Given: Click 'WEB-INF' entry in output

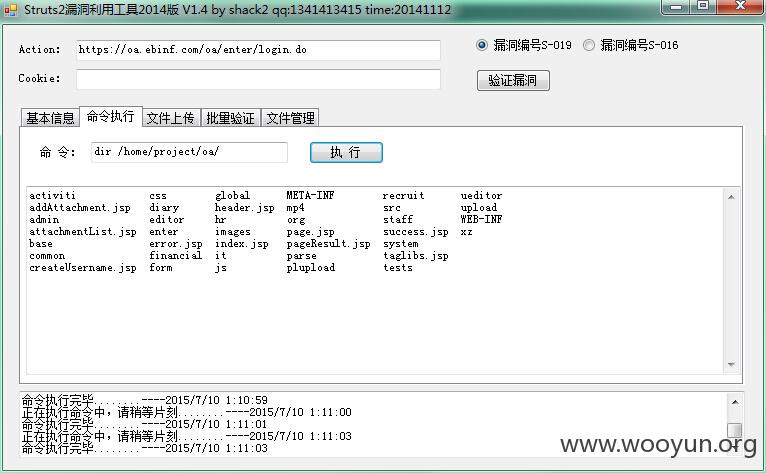Looking at the screenshot, I should [481, 219].
